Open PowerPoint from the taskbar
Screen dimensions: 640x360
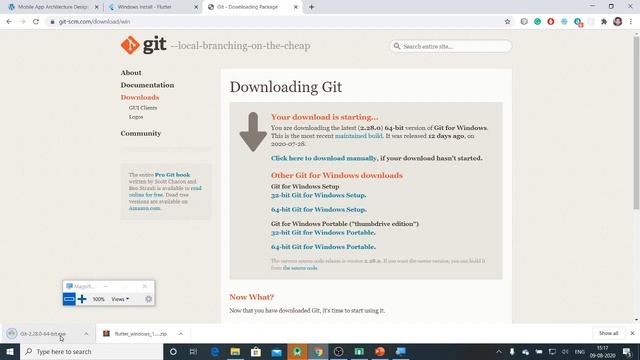(380, 351)
